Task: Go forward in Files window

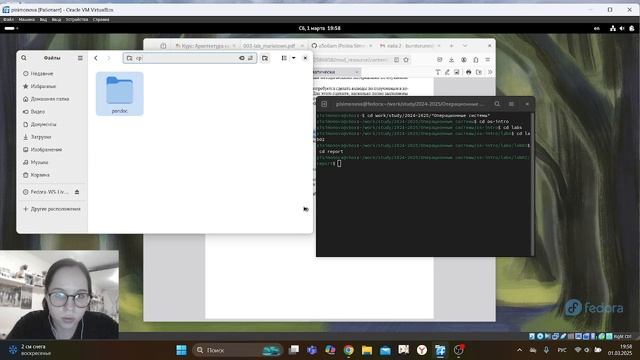Action: coord(109,58)
